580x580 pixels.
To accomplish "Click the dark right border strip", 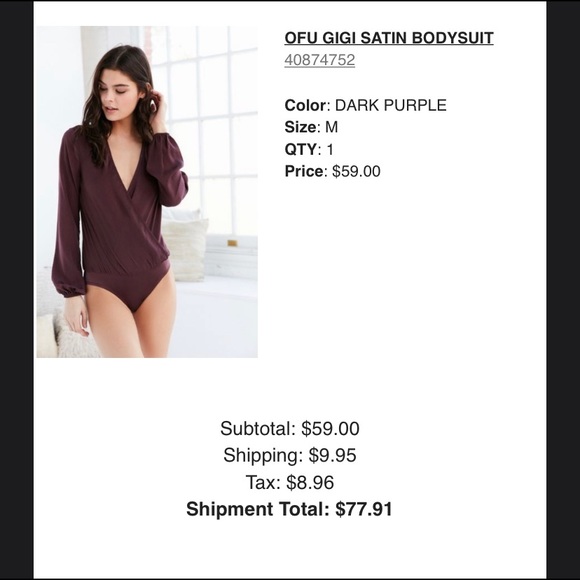I will pos(563,290).
